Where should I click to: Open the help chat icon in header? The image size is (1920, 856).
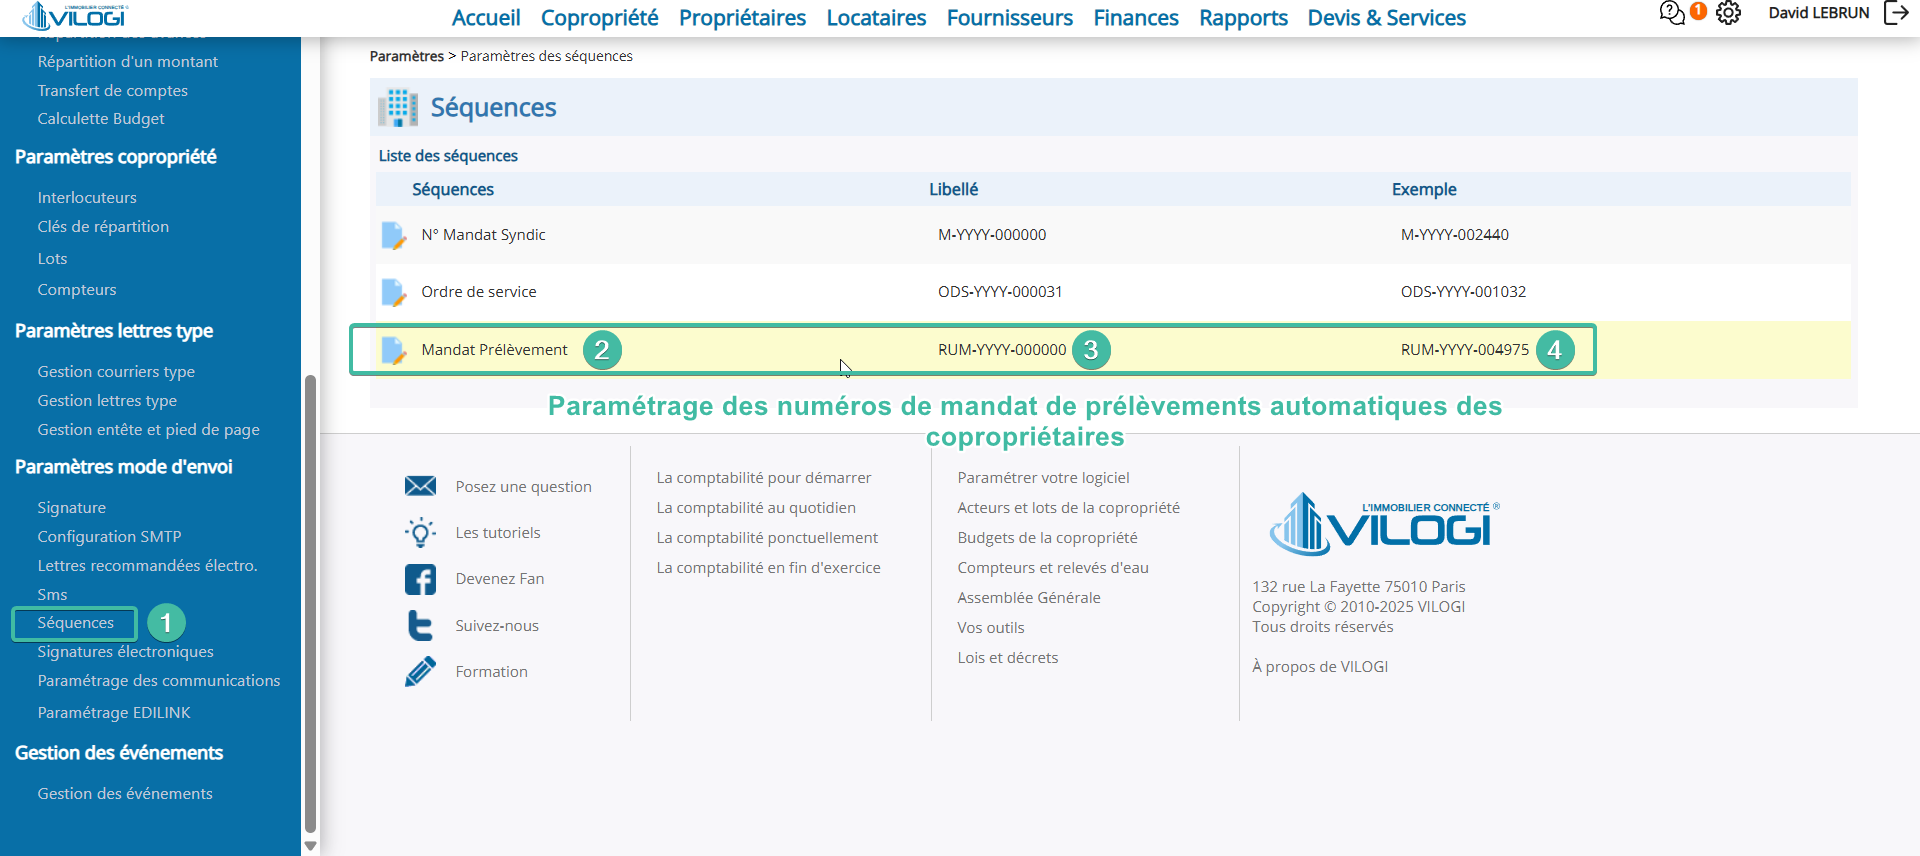(x=1671, y=13)
